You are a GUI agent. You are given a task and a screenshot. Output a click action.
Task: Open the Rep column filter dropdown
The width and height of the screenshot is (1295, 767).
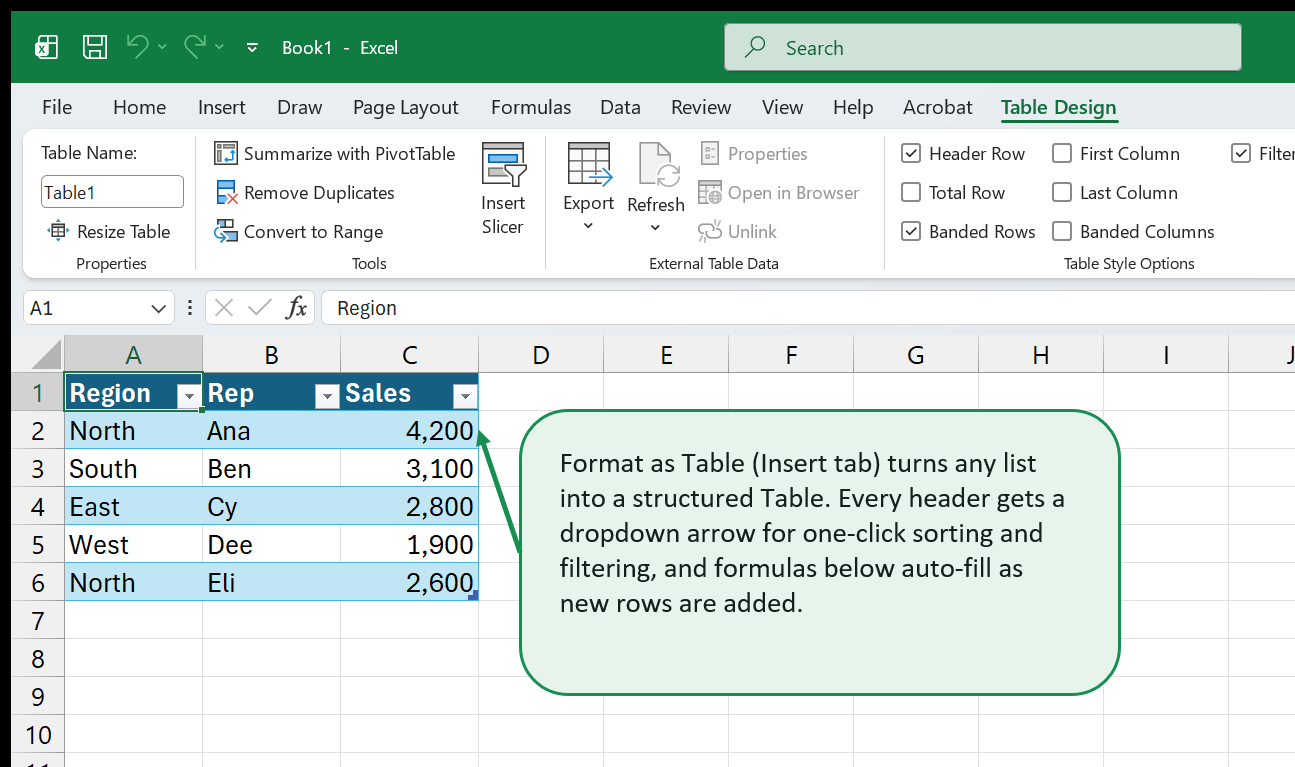327,397
